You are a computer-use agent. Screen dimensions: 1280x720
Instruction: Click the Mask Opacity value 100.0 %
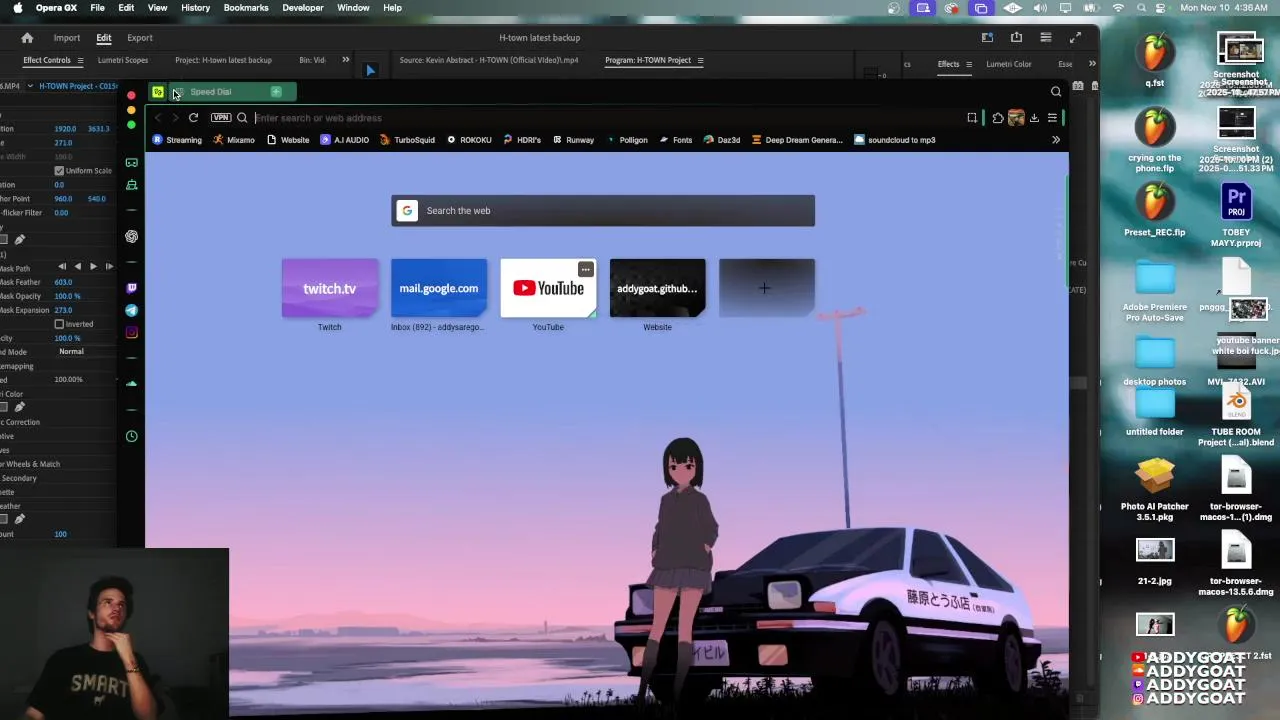(67, 296)
